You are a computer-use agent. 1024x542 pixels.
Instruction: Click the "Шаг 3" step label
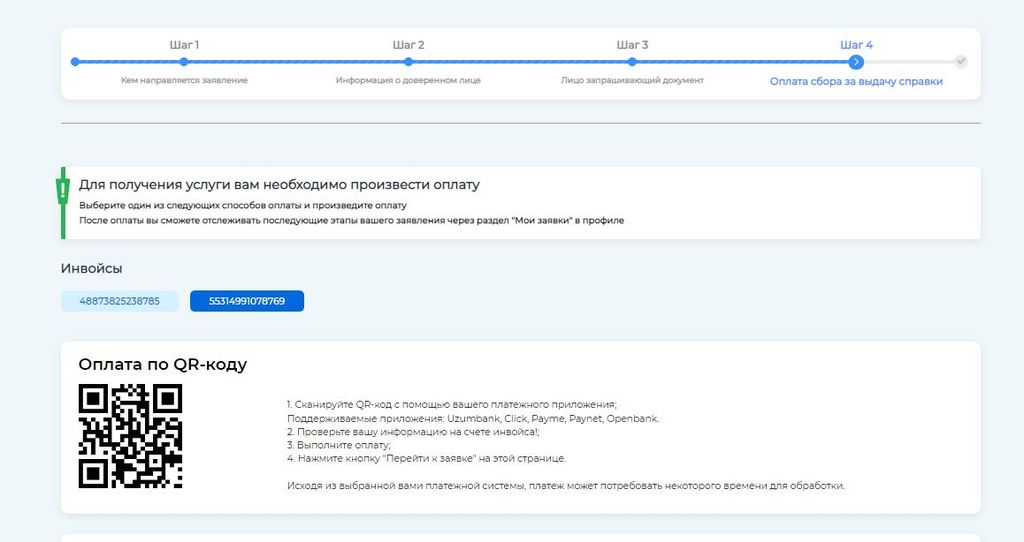coord(632,45)
